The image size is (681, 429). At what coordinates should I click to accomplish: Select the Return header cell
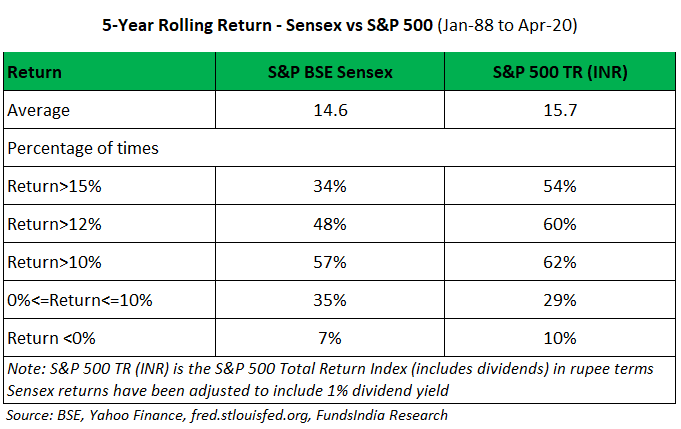34,73
